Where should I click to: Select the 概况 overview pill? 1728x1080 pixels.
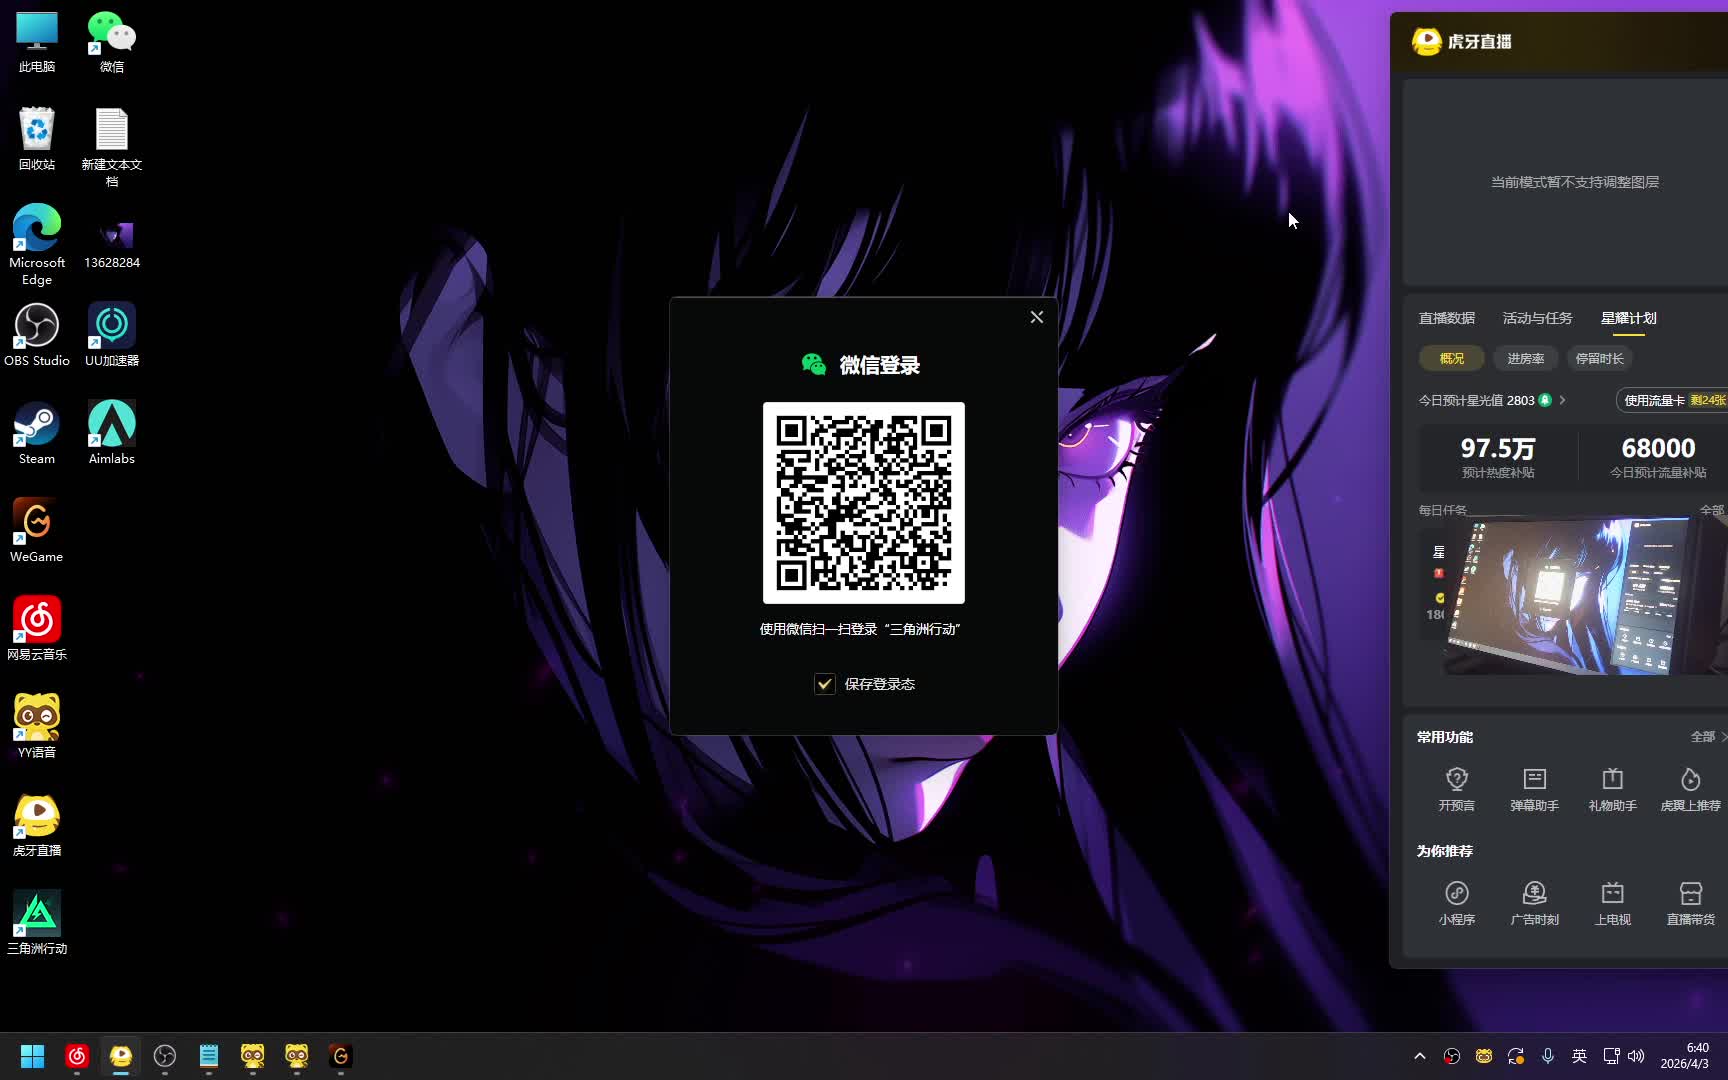point(1451,358)
